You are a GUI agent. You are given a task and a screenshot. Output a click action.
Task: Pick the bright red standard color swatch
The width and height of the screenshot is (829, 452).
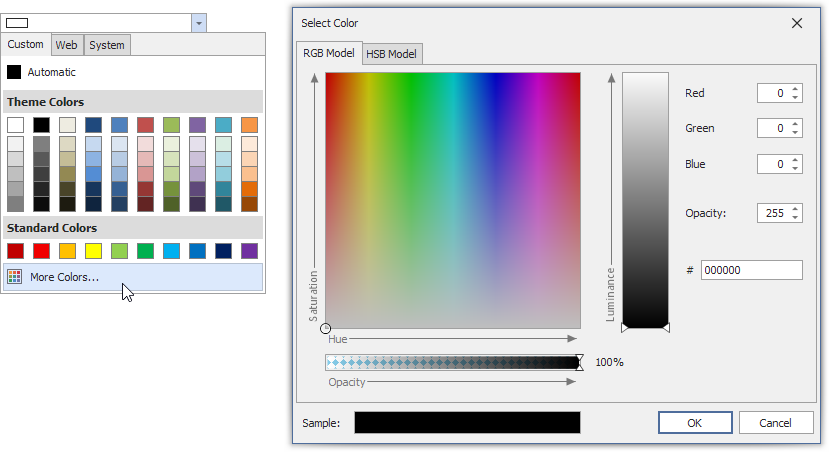[41, 251]
